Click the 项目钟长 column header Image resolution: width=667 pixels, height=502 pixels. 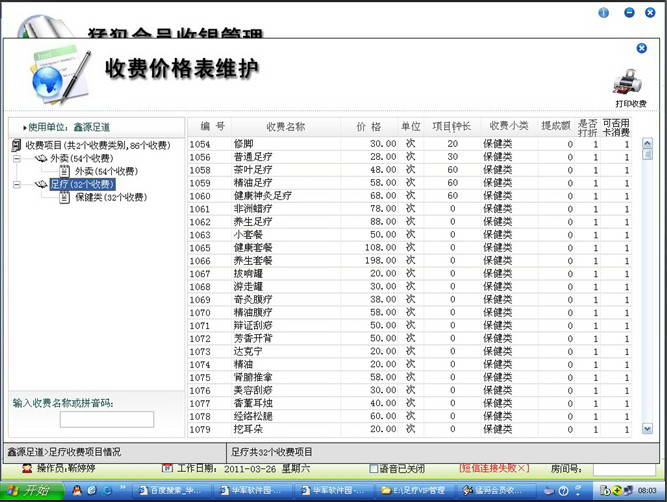point(452,126)
